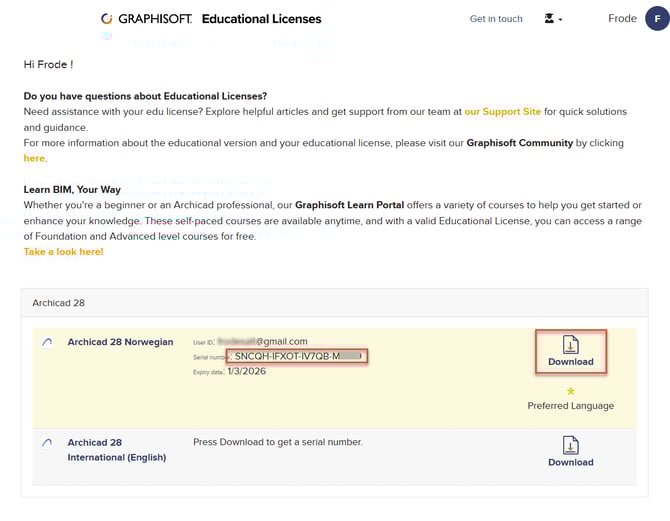Open the graduate user dropdown menu
Screen dimensions: 670x521
coord(553,19)
